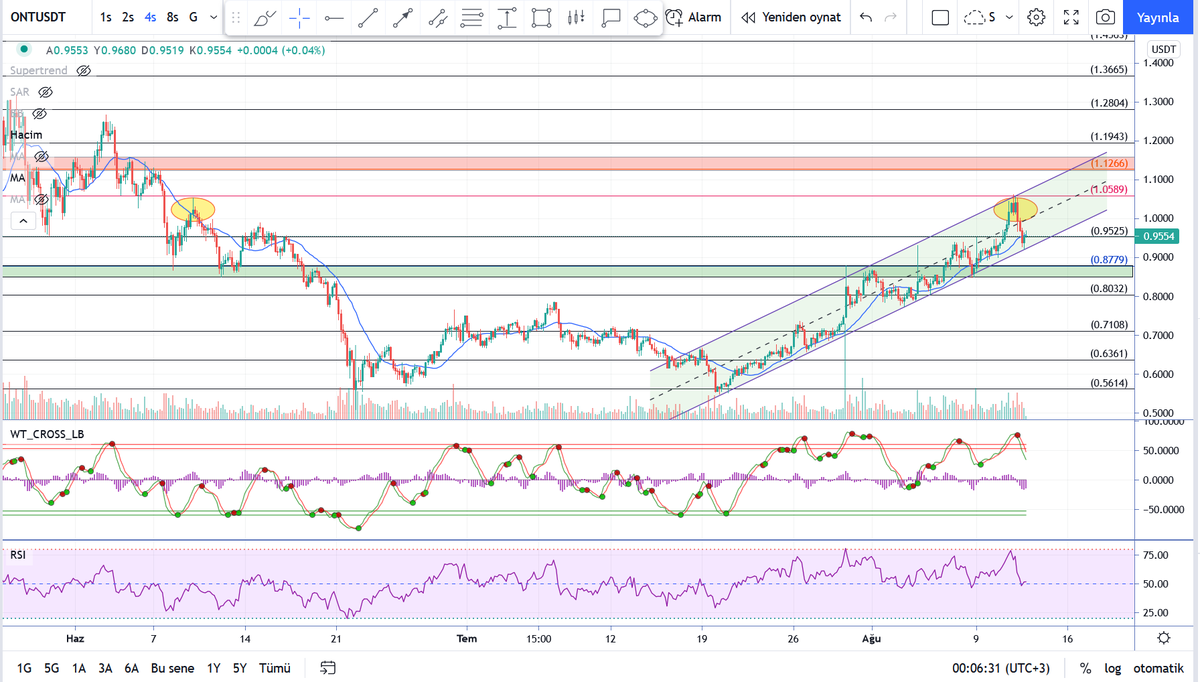Select the horizontal line tool
This screenshot has width=1200, height=682.
click(333, 17)
